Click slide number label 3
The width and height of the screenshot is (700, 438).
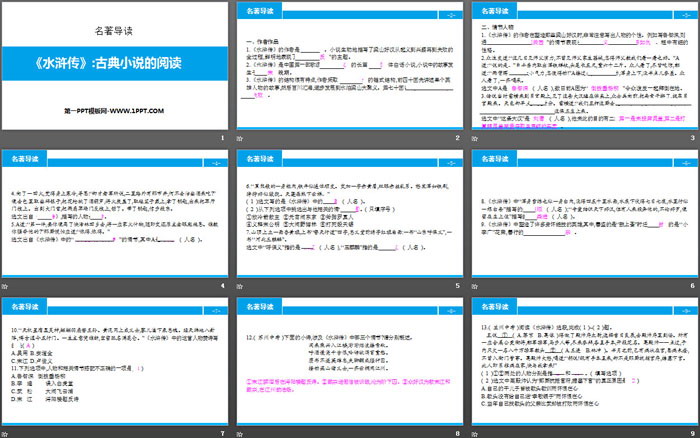pos(692,138)
